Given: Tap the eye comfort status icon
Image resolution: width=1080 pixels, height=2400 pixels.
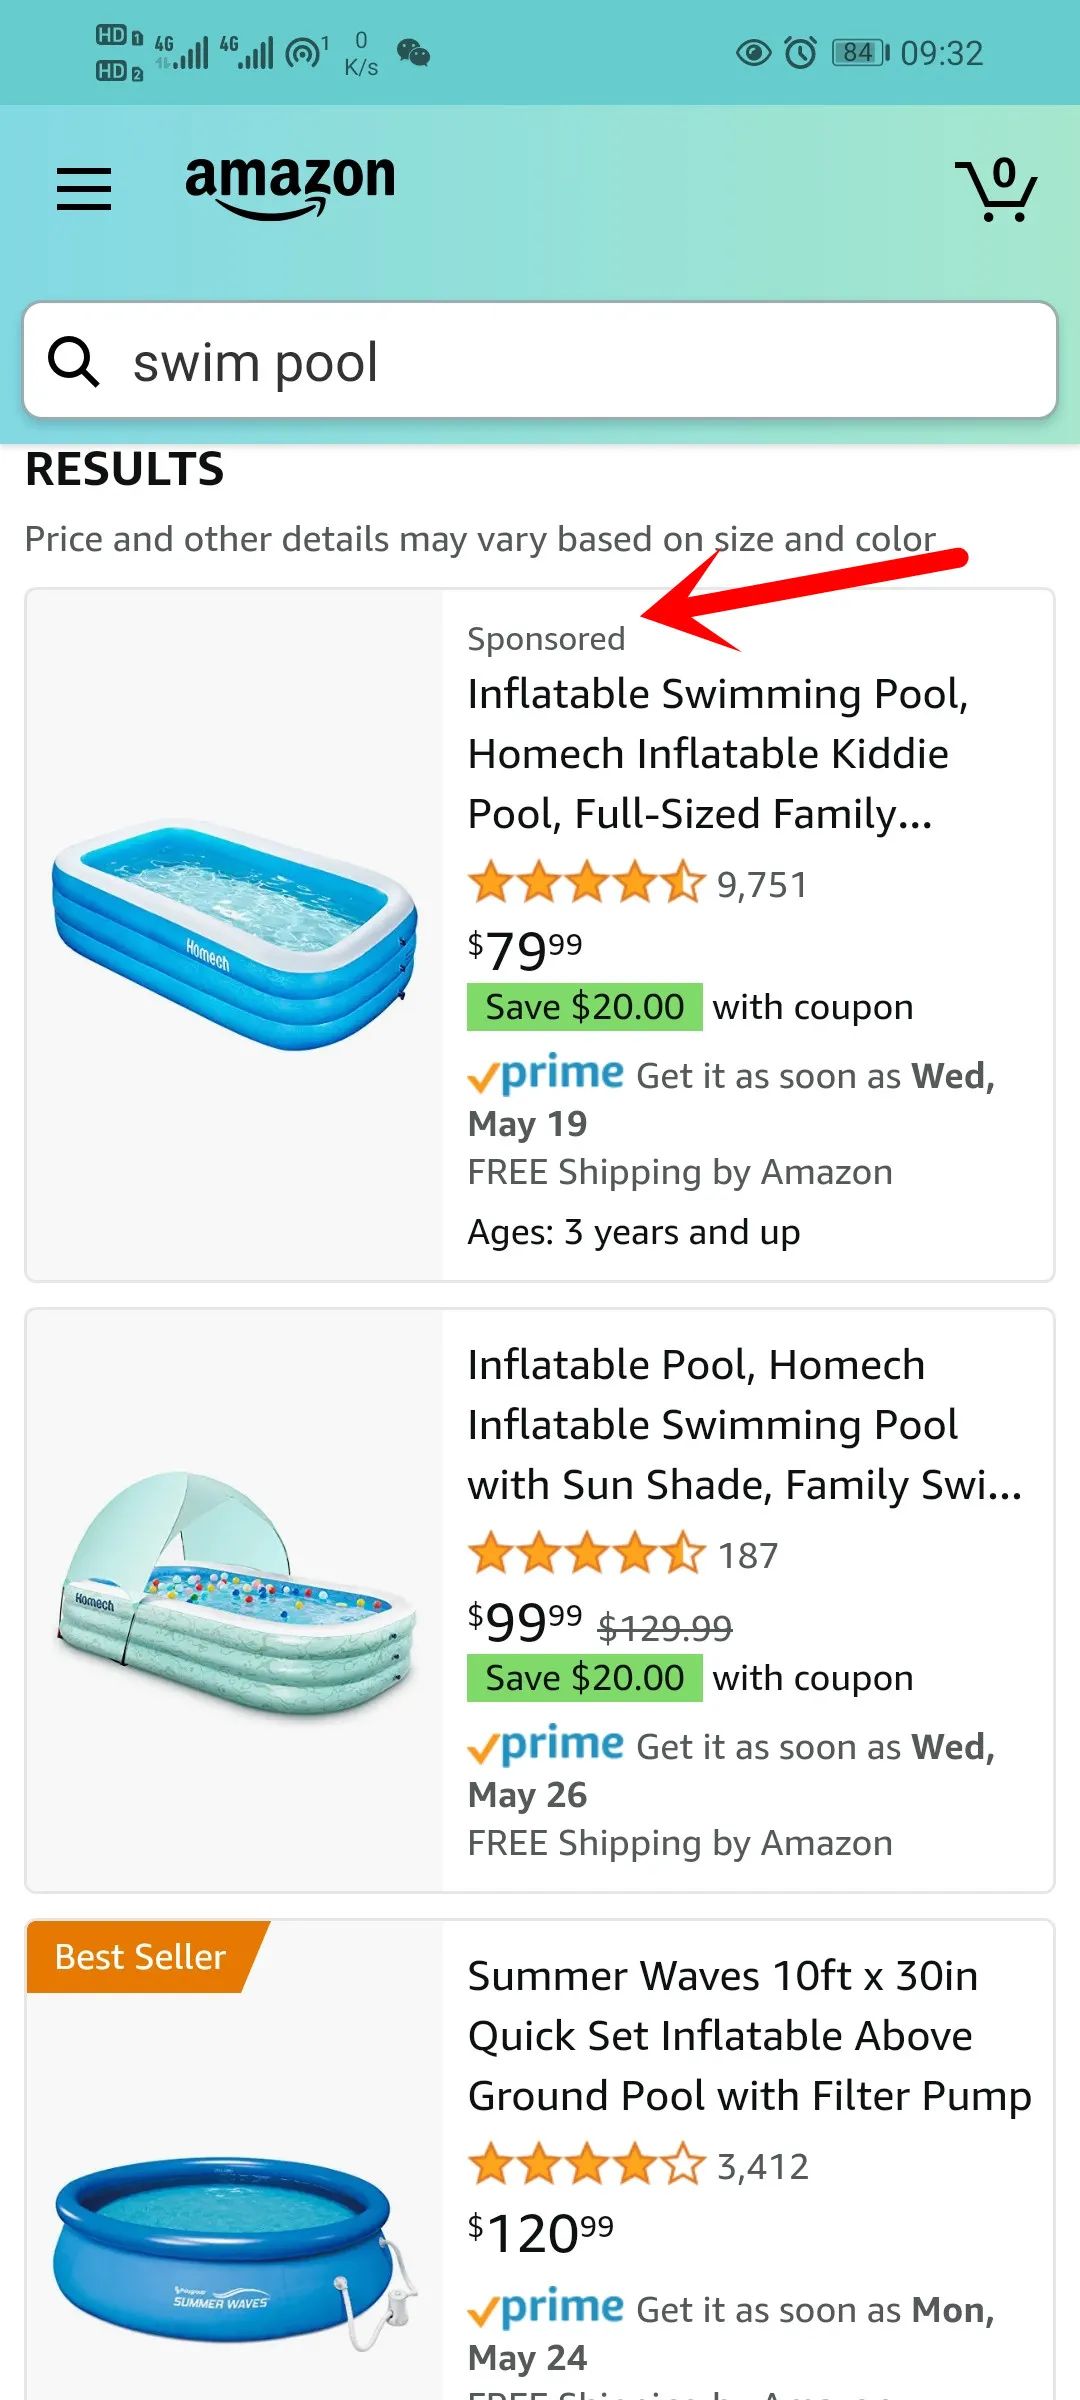Looking at the screenshot, I should pos(753,52).
